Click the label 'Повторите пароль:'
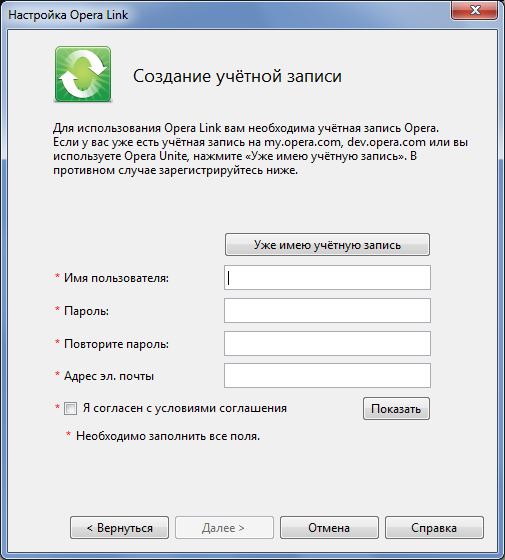The height and width of the screenshot is (560, 505). 116,344
